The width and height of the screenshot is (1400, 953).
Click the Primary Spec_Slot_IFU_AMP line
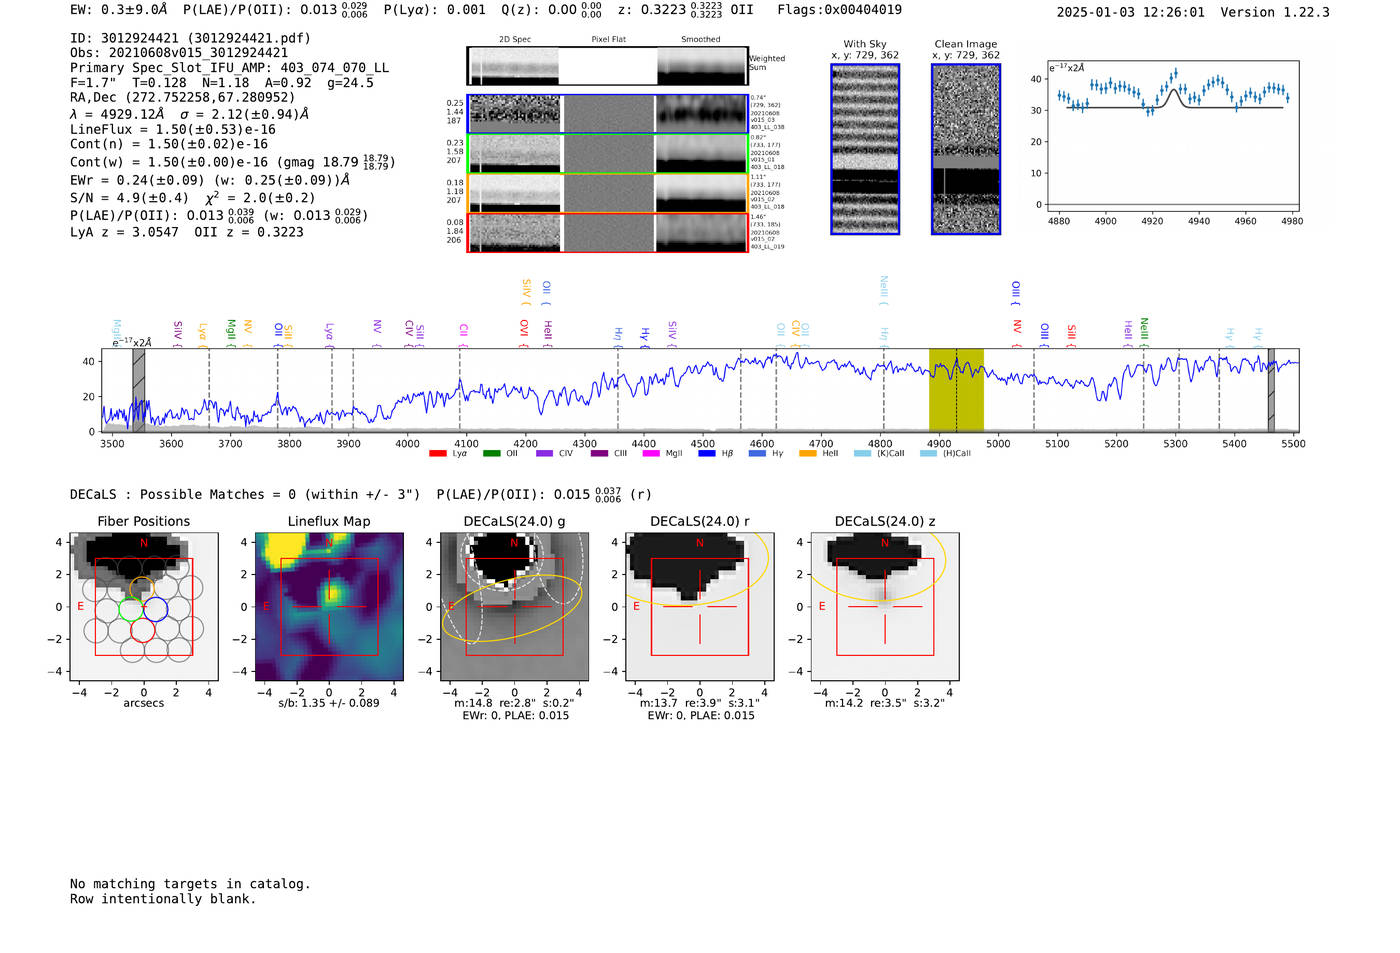point(230,68)
